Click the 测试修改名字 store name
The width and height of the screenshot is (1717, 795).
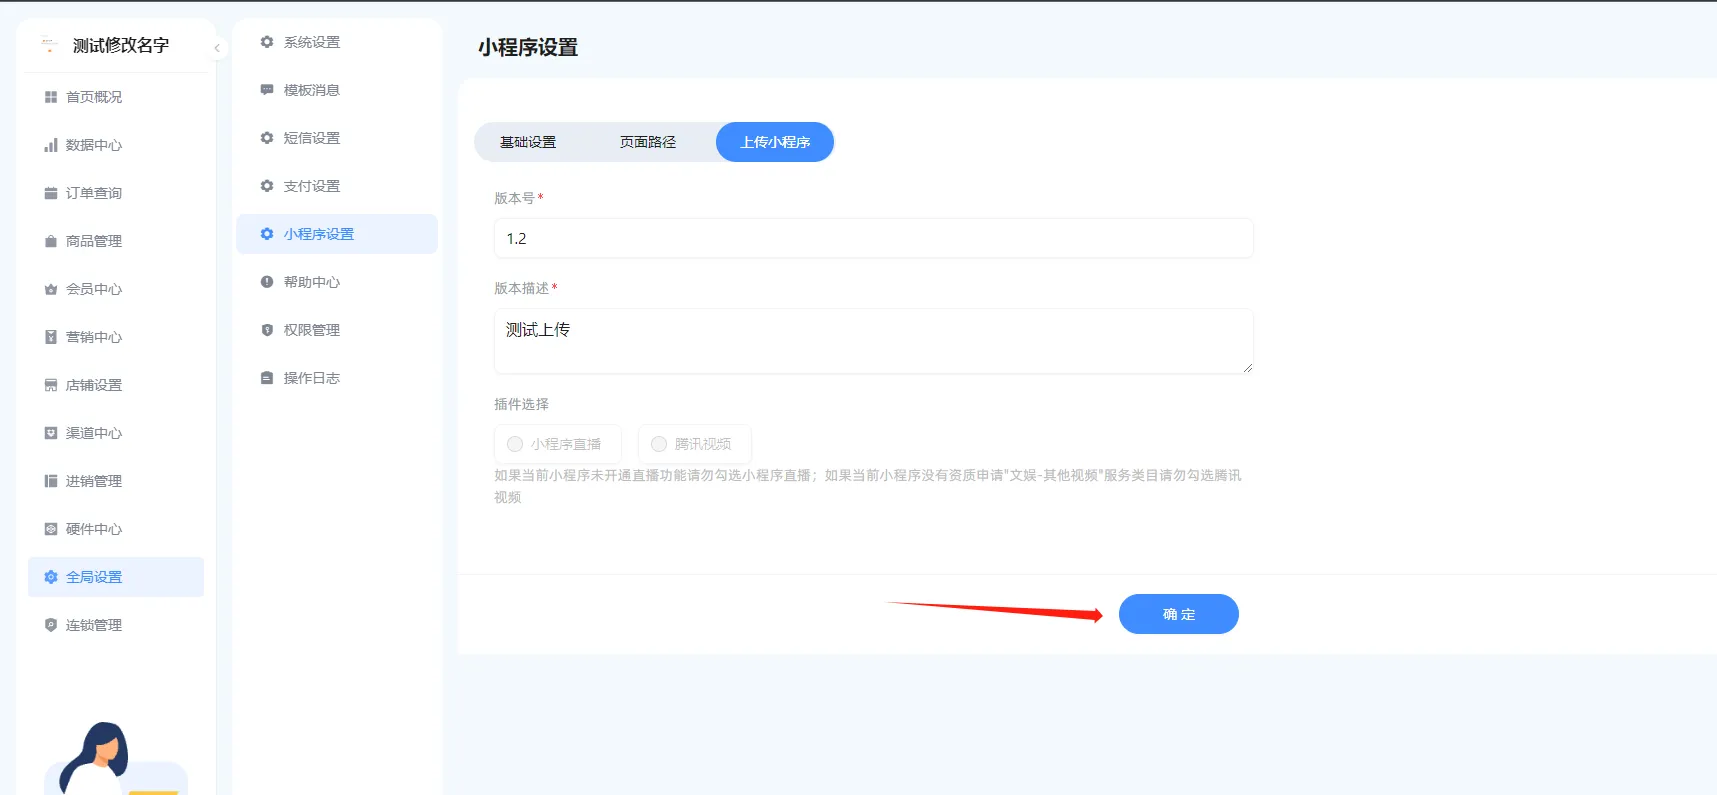pyautogui.click(x=121, y=46)
